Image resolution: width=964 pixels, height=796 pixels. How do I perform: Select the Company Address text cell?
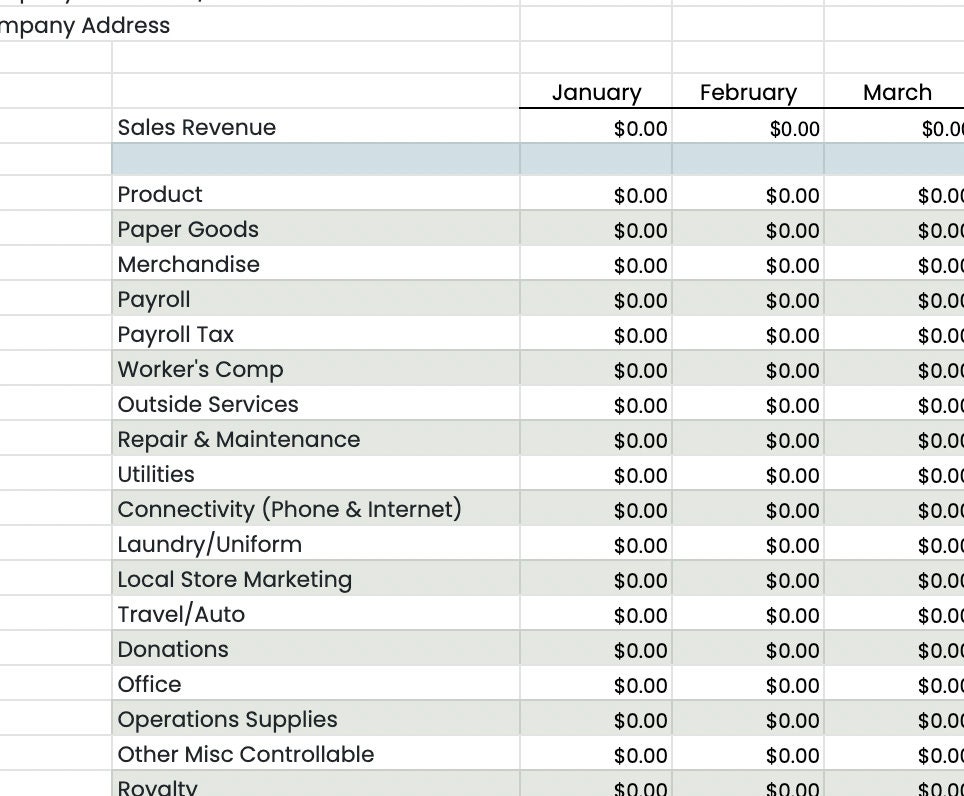[x=85, y=25]
